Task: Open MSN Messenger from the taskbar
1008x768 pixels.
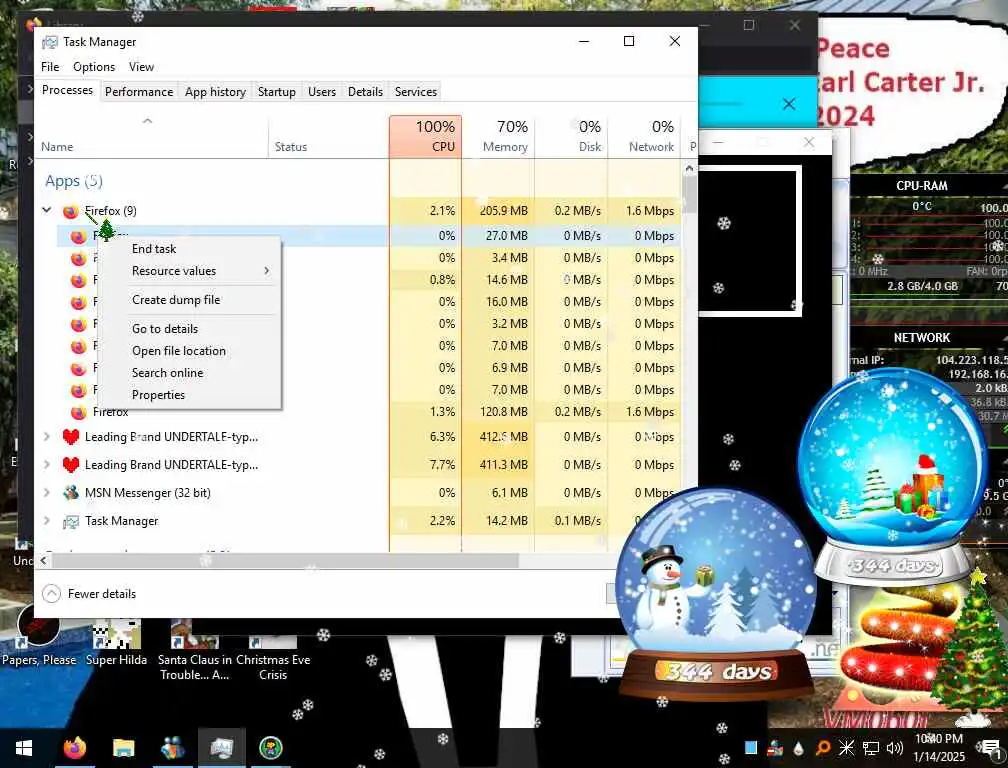Action: point(172,748)
